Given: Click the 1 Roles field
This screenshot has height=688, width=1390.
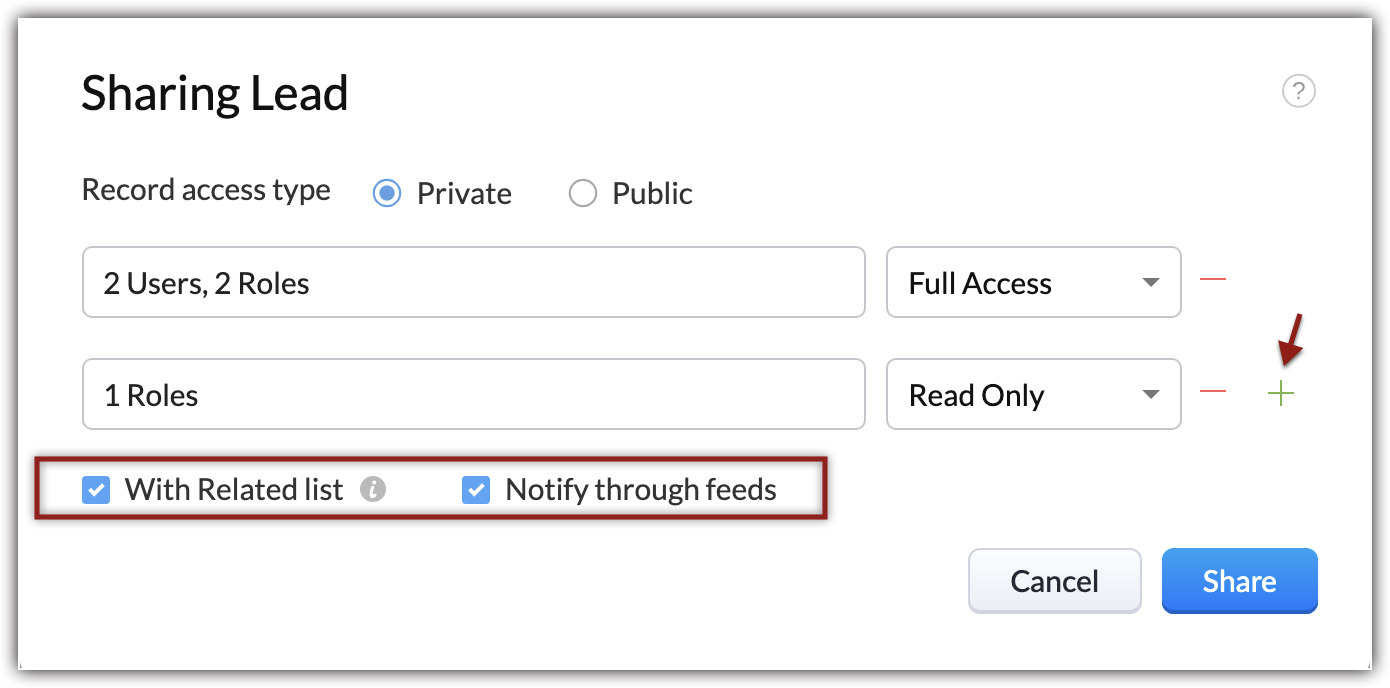Looking at the screenshot, I should click(473, 395).
